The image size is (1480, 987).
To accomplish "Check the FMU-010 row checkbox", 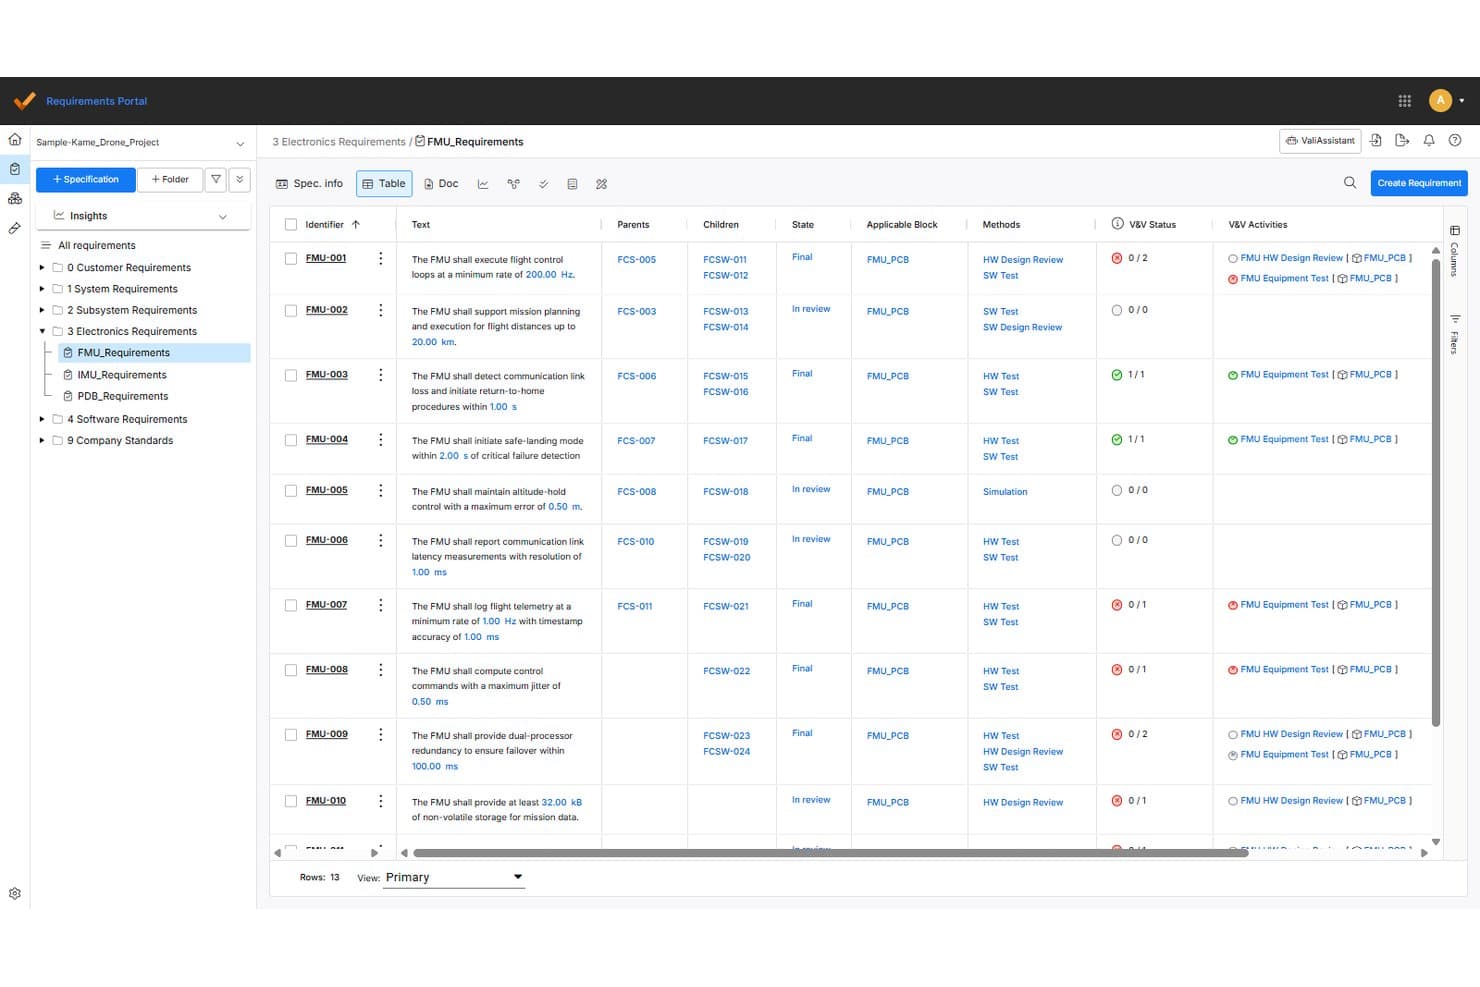I will [x=291, y=801].
